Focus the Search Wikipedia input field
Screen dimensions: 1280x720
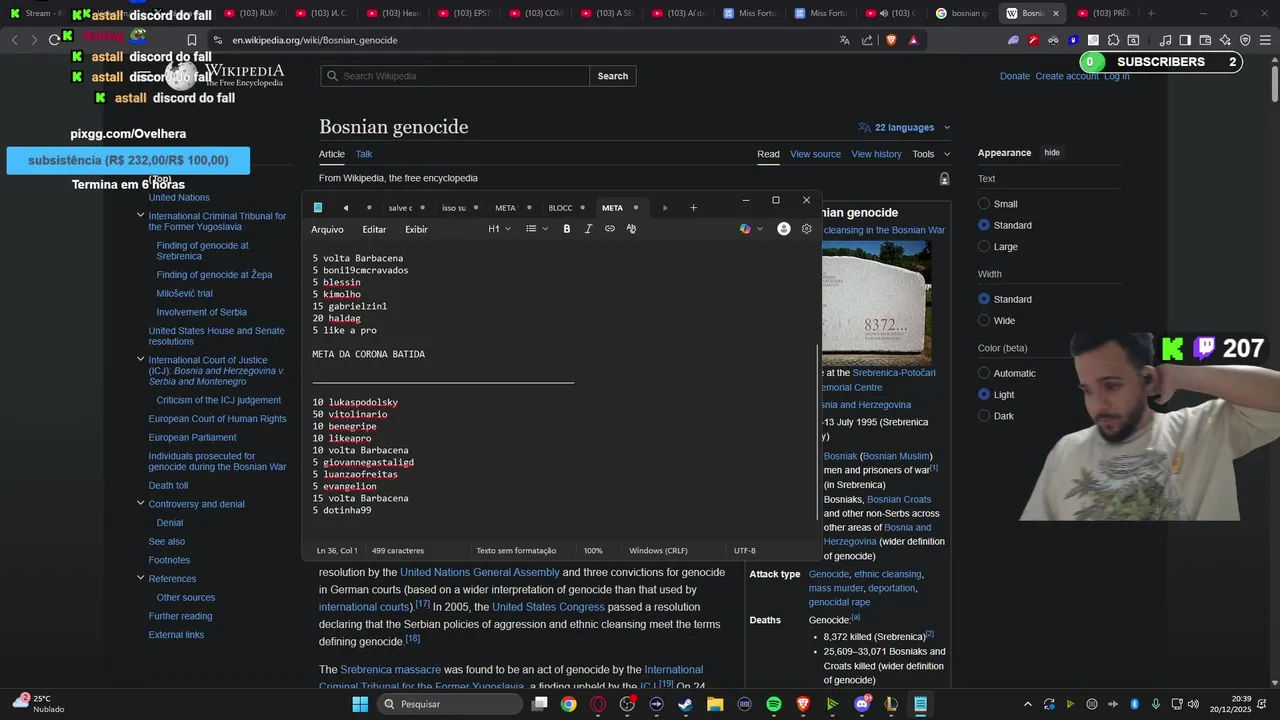[x=455, y=76]
